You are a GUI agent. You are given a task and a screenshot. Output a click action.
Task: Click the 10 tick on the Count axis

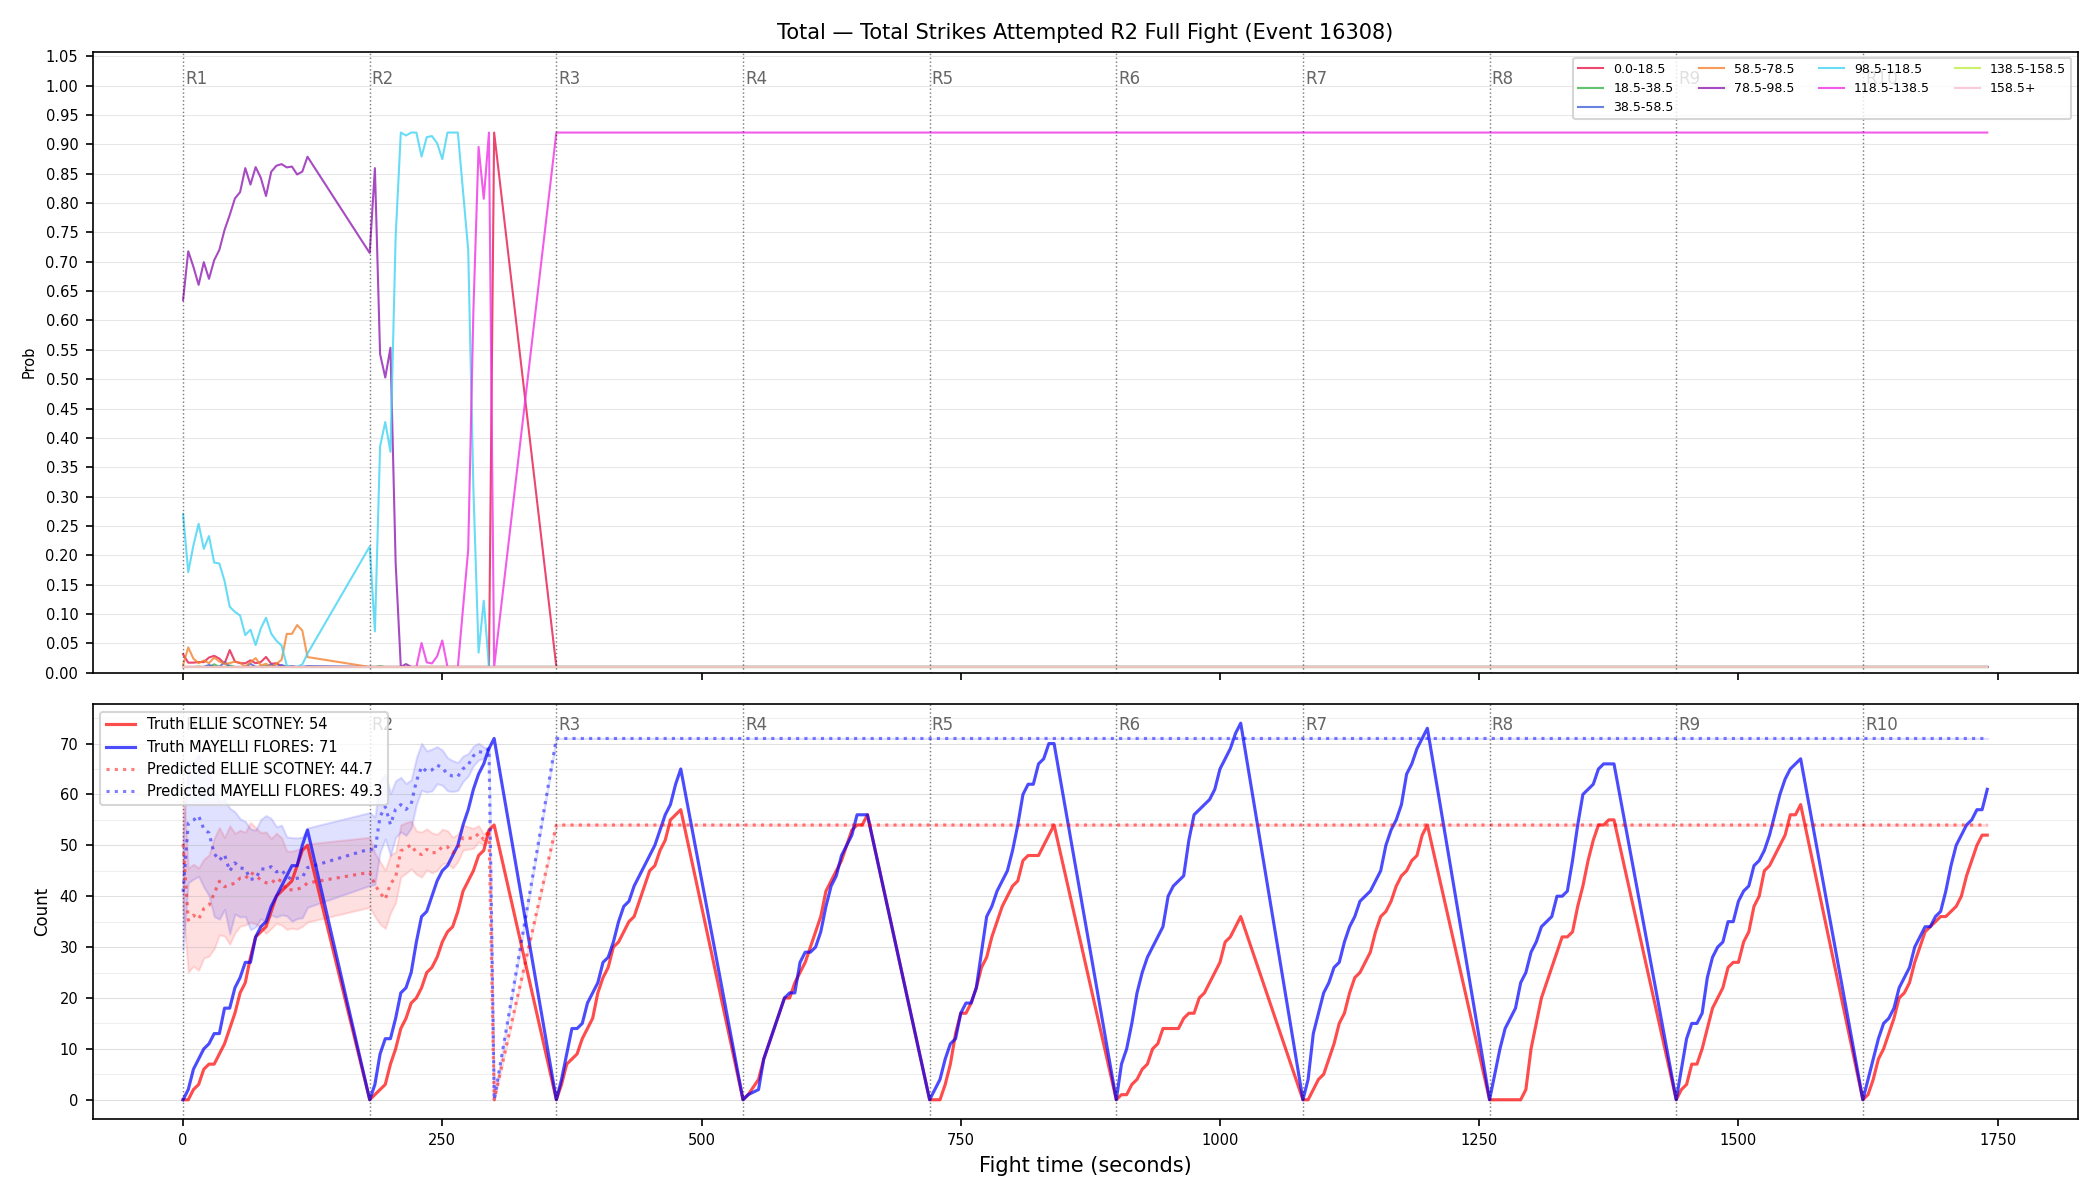click(x=69, y=1050)
